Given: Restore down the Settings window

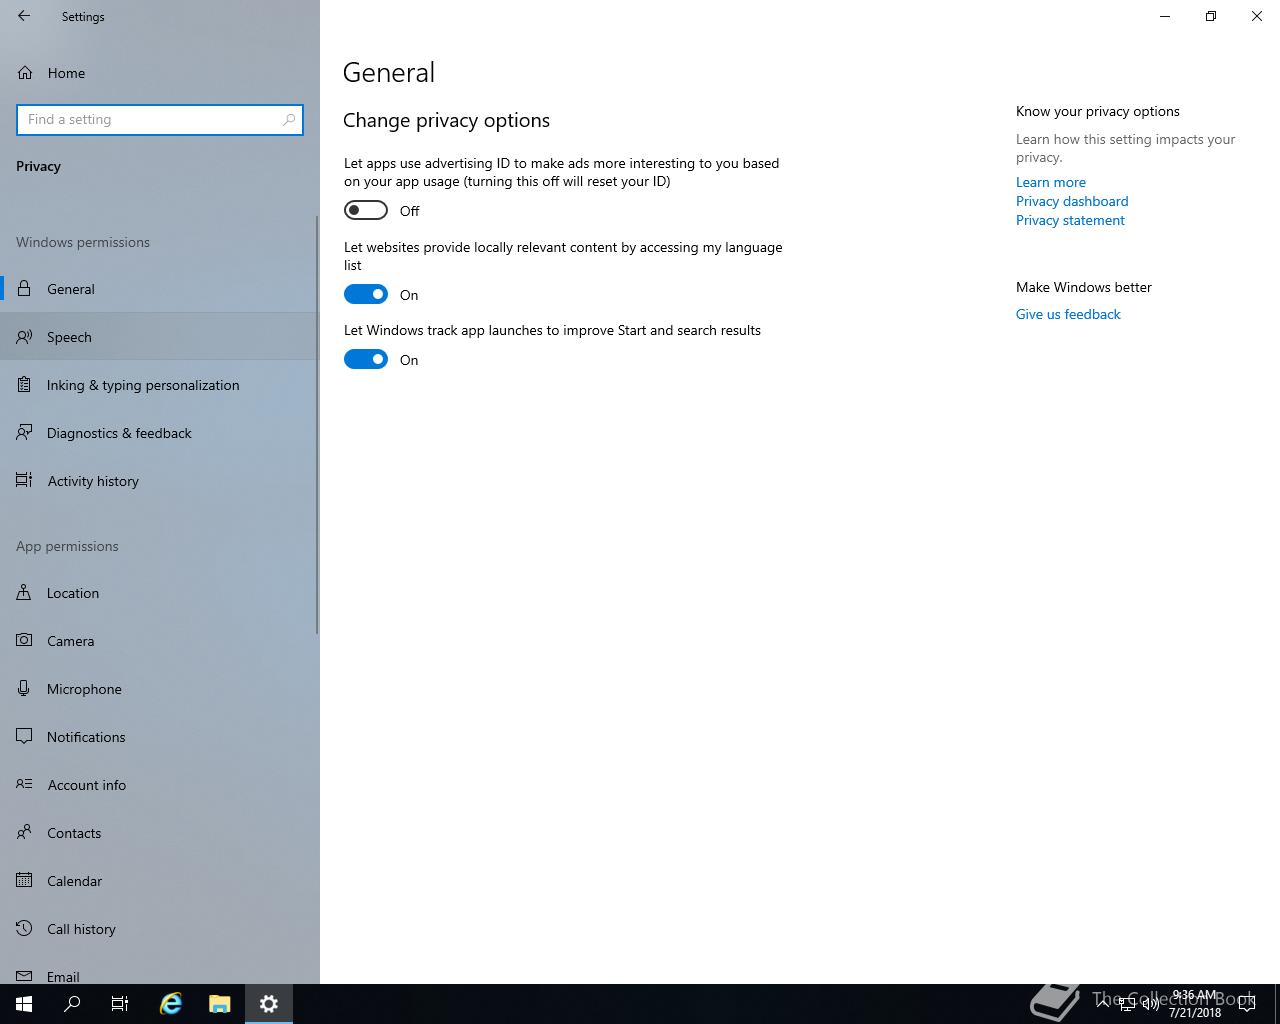Looking at the screenshot, I should tap(1211, 16).
